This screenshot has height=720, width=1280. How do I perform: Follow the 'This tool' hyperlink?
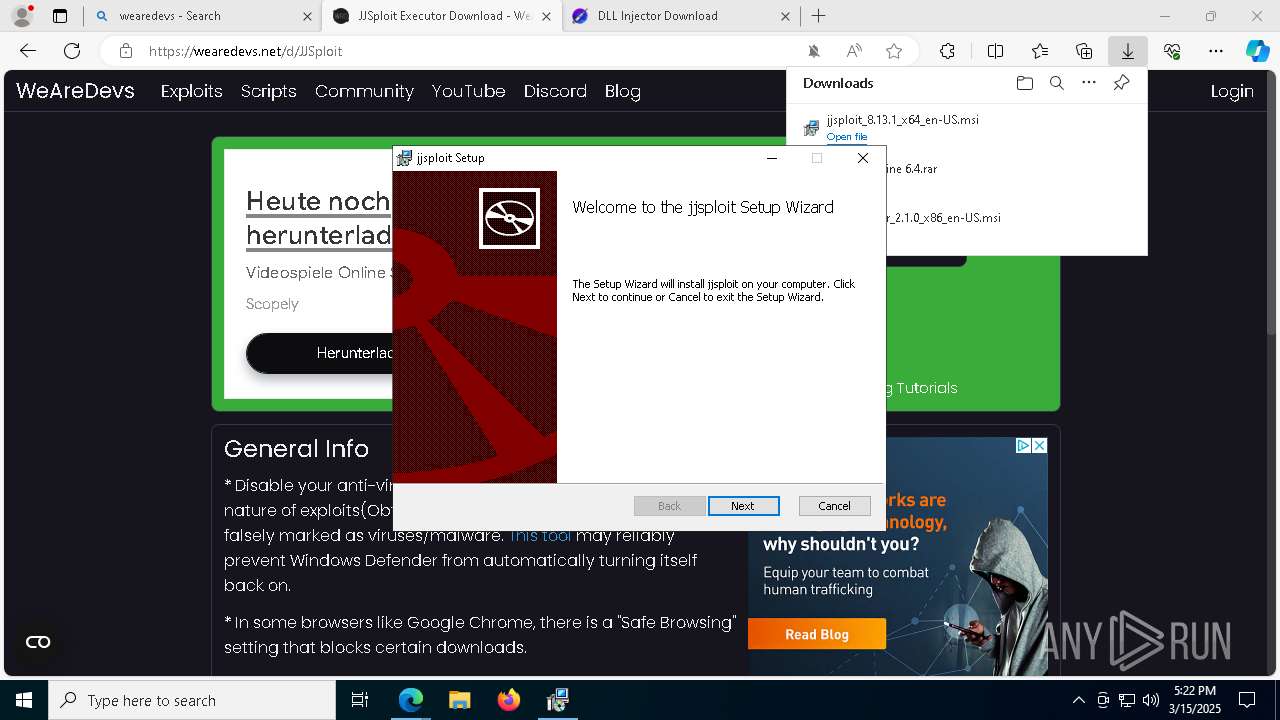(540, 536)
